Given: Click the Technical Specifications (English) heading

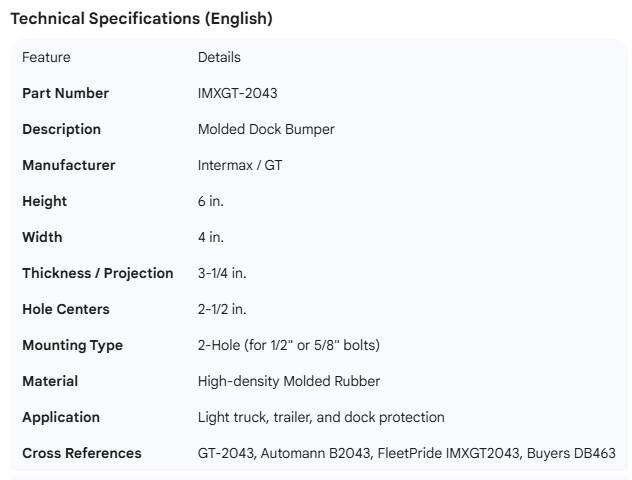Looking at the screenshot, I should coord(141,18).
